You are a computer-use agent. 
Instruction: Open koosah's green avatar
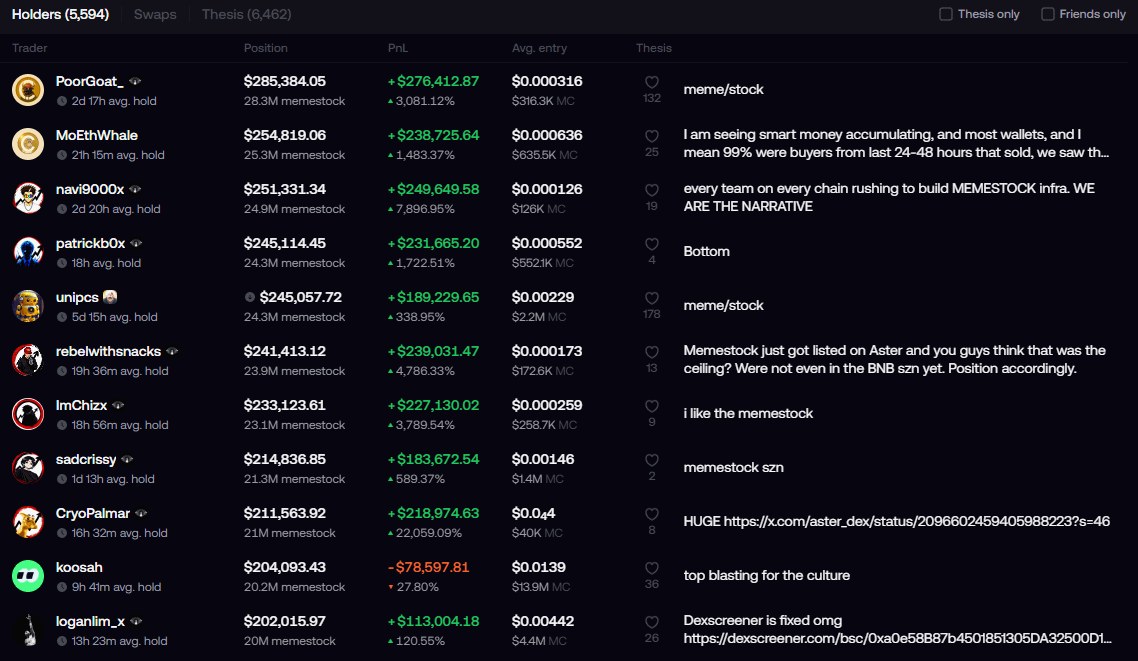click(x=28, y=576)
